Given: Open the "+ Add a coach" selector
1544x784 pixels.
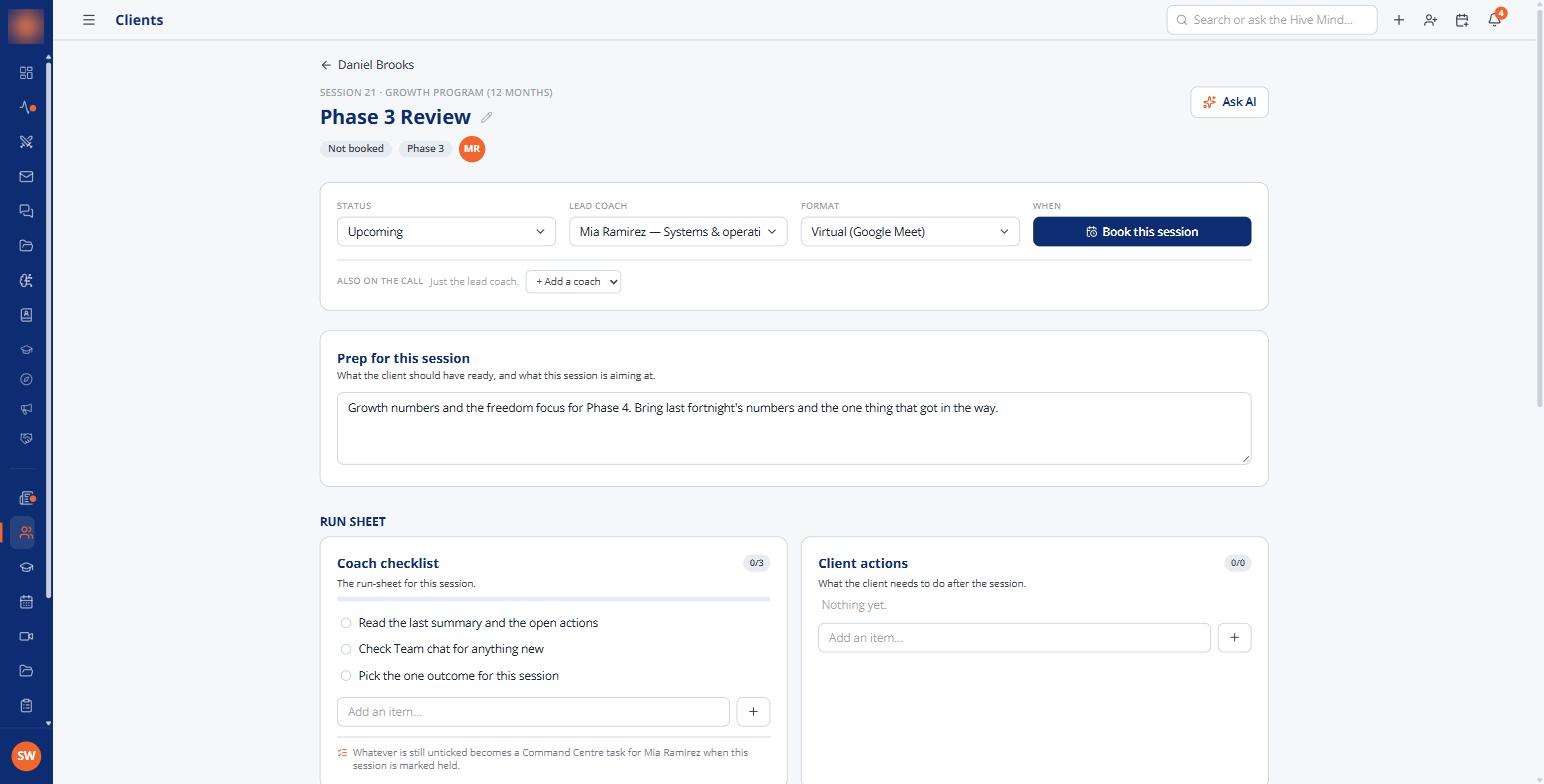Looking at the screenshot, I should (x=573, y=282).
